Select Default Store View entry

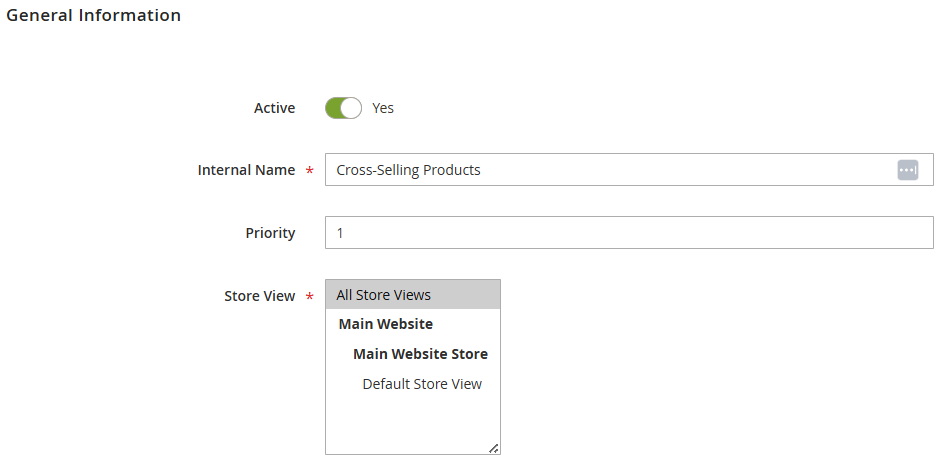point(421,384)
